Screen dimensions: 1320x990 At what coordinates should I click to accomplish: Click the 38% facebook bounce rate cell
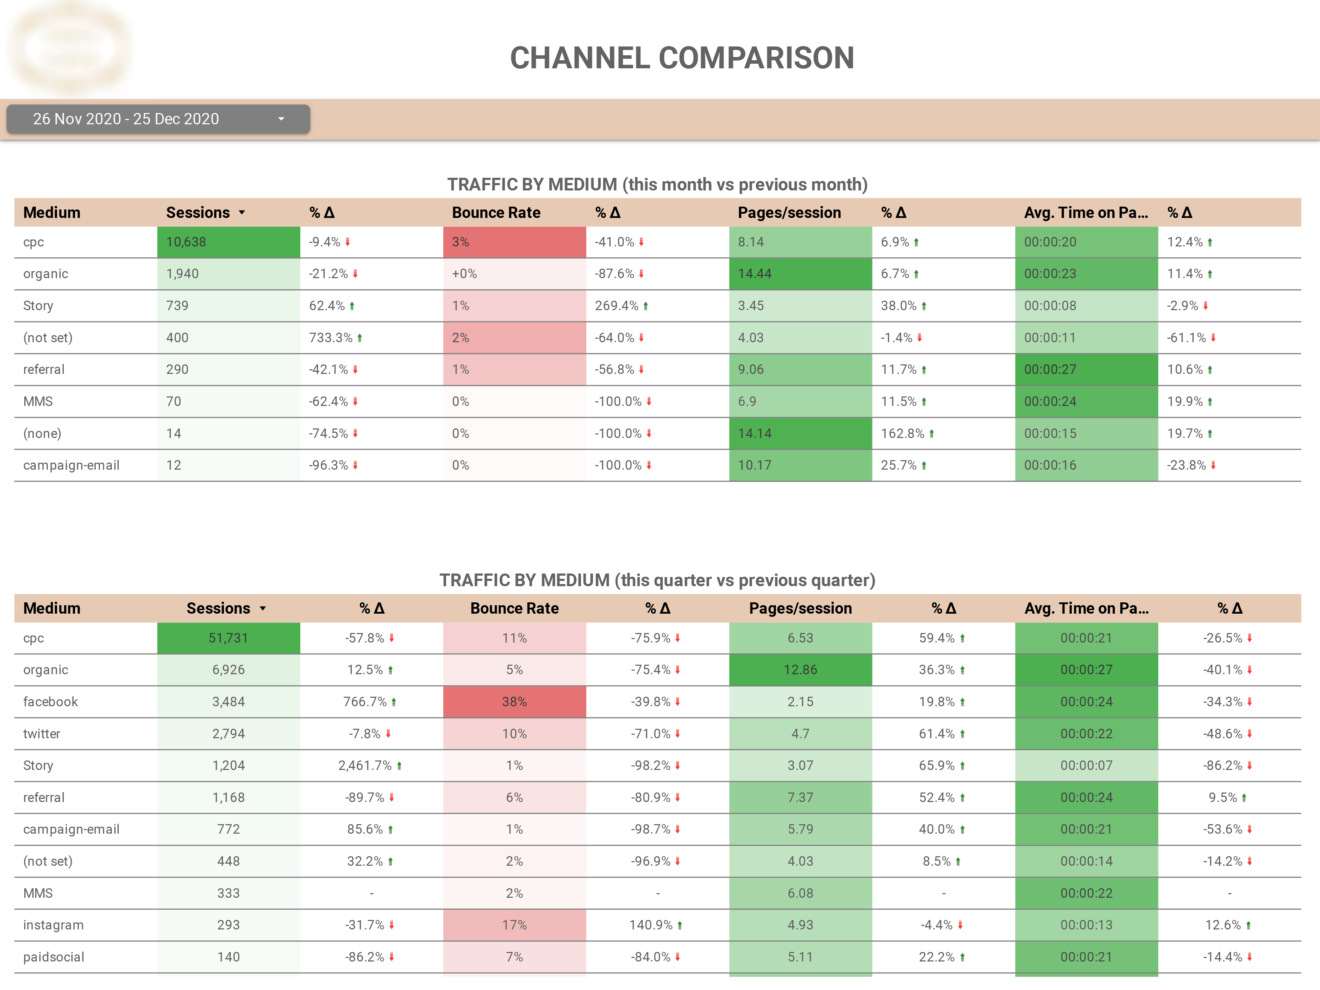point(514,702)
